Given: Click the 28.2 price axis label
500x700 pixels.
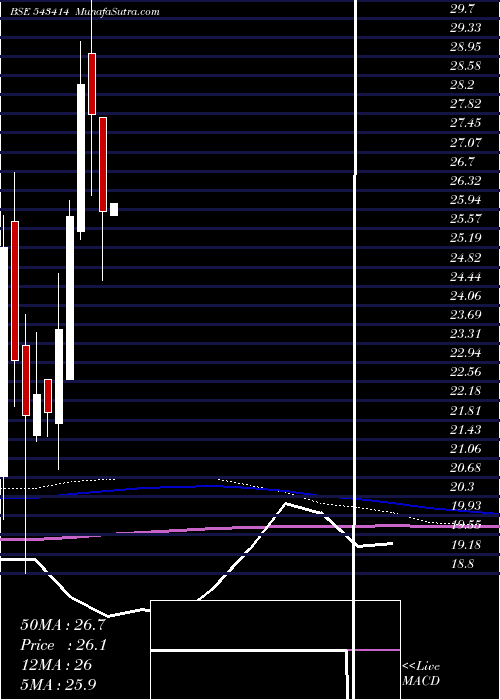Looking at the screenshot, I should pyautogui.click(x=462, y=84).
